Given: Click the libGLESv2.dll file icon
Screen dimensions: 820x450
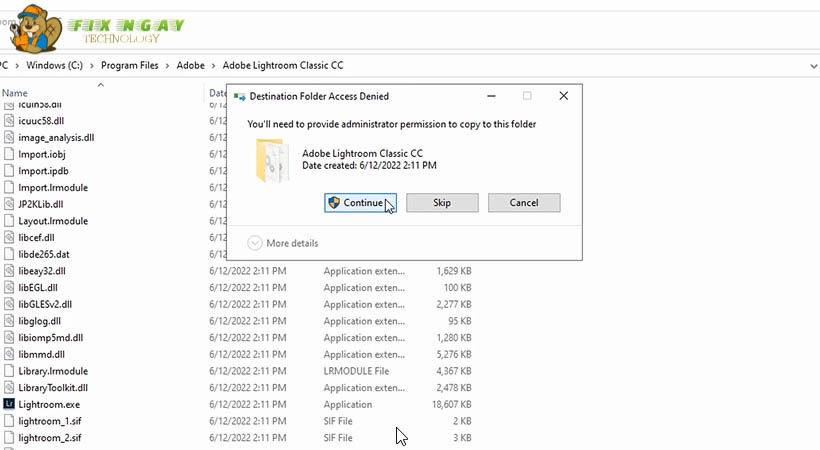Looking at the screenshot, I should [x=9, y=304].
